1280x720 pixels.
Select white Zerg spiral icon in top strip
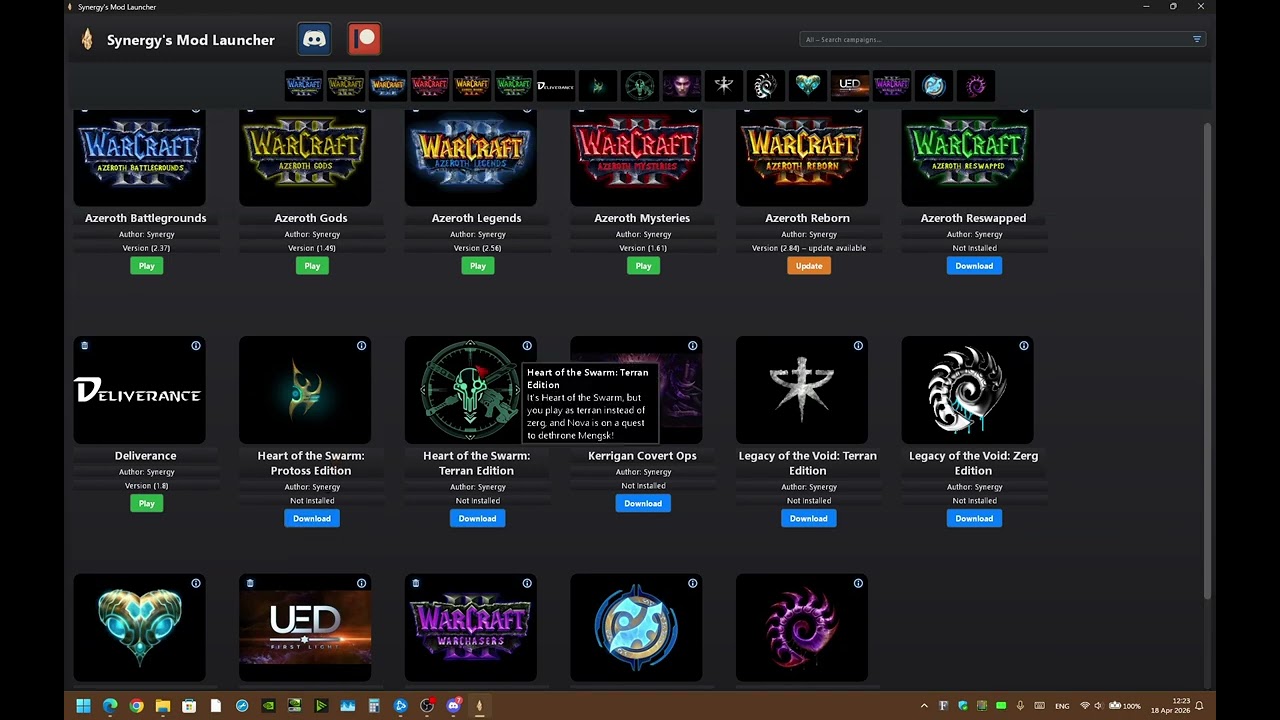765,85
